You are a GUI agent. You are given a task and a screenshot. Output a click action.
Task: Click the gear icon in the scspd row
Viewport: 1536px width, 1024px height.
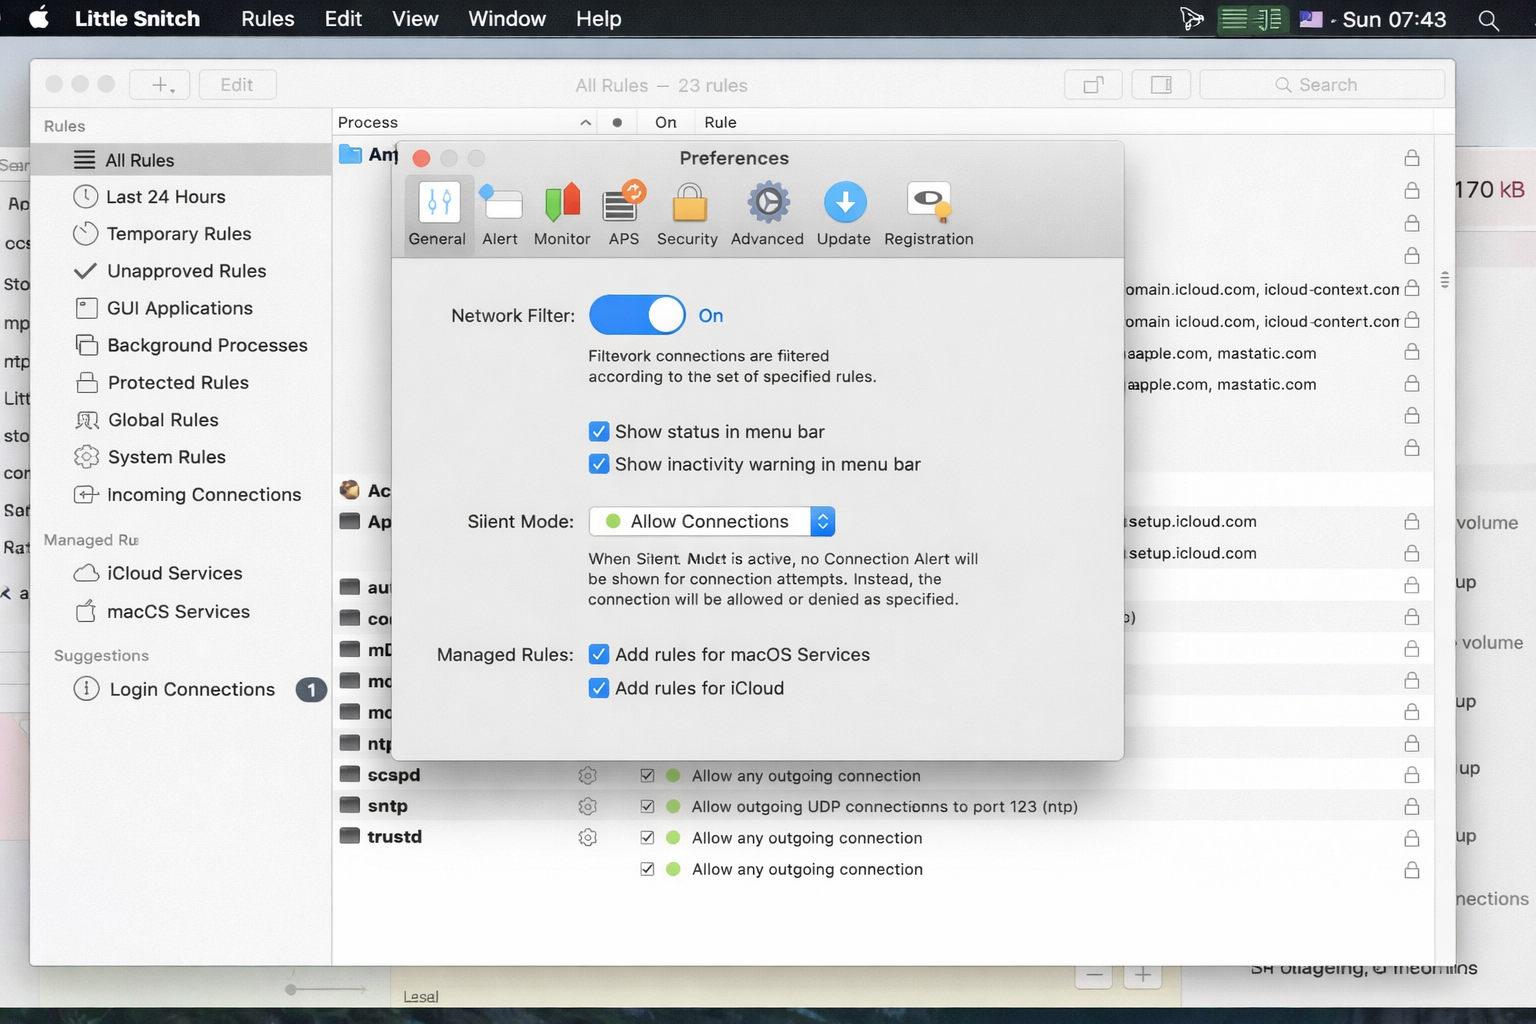click(x=588, y=775)
